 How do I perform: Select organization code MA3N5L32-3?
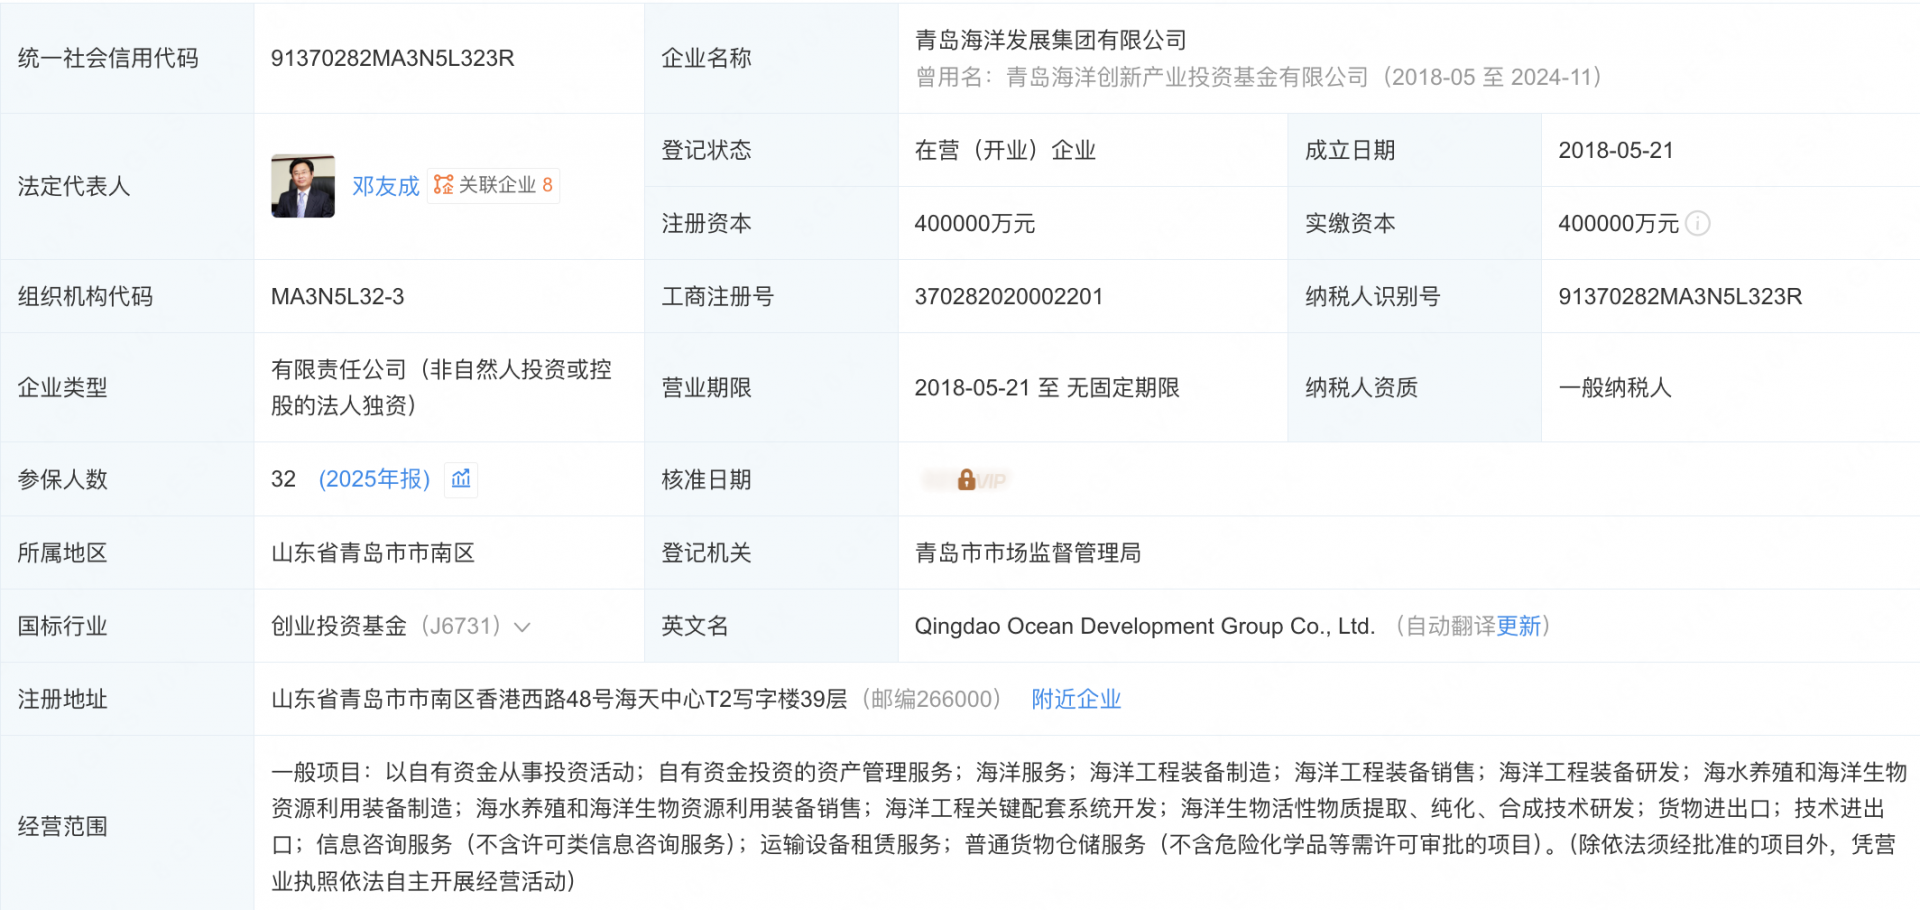(337, 296)
